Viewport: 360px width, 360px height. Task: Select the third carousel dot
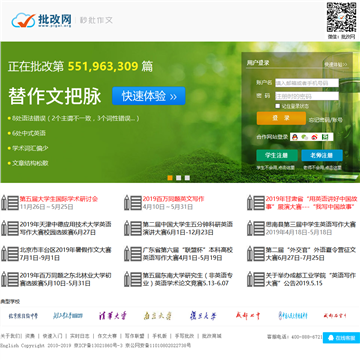tap(187, 178)
